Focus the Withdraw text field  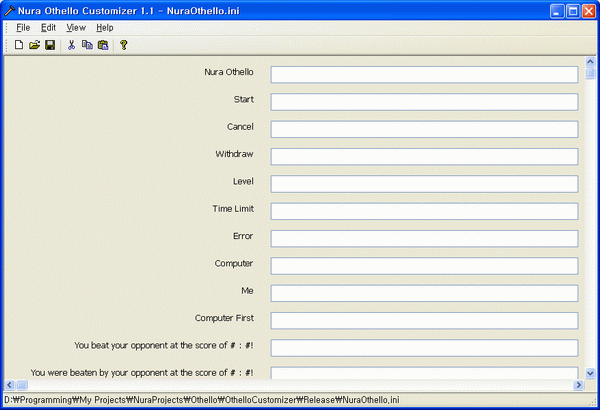[x=424, y=157]
